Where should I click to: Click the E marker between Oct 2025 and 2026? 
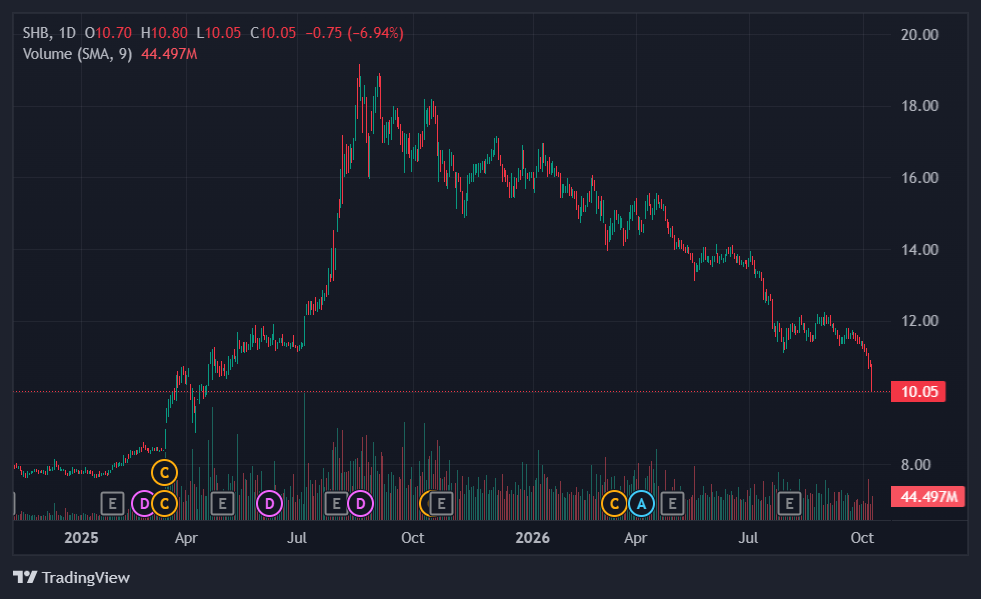(441, 503)
